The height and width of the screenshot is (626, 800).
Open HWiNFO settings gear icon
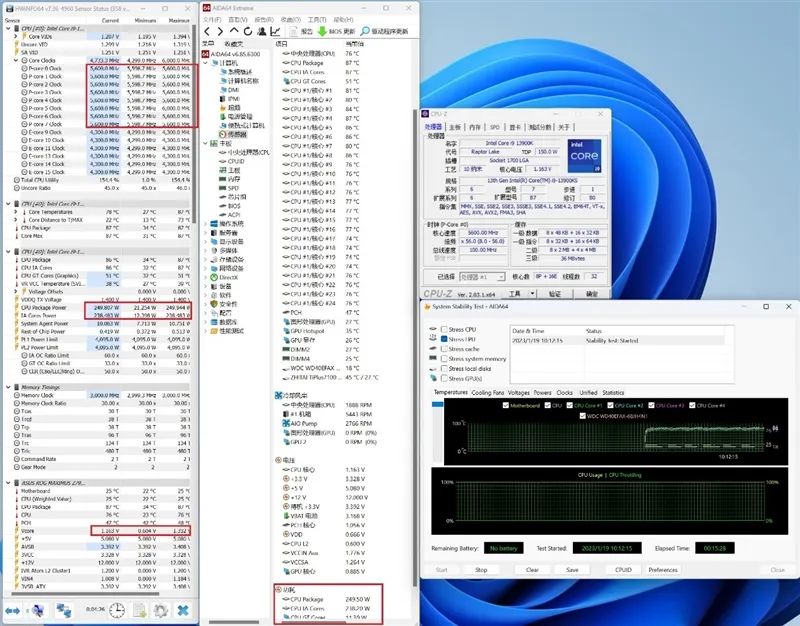click(161, 610)
